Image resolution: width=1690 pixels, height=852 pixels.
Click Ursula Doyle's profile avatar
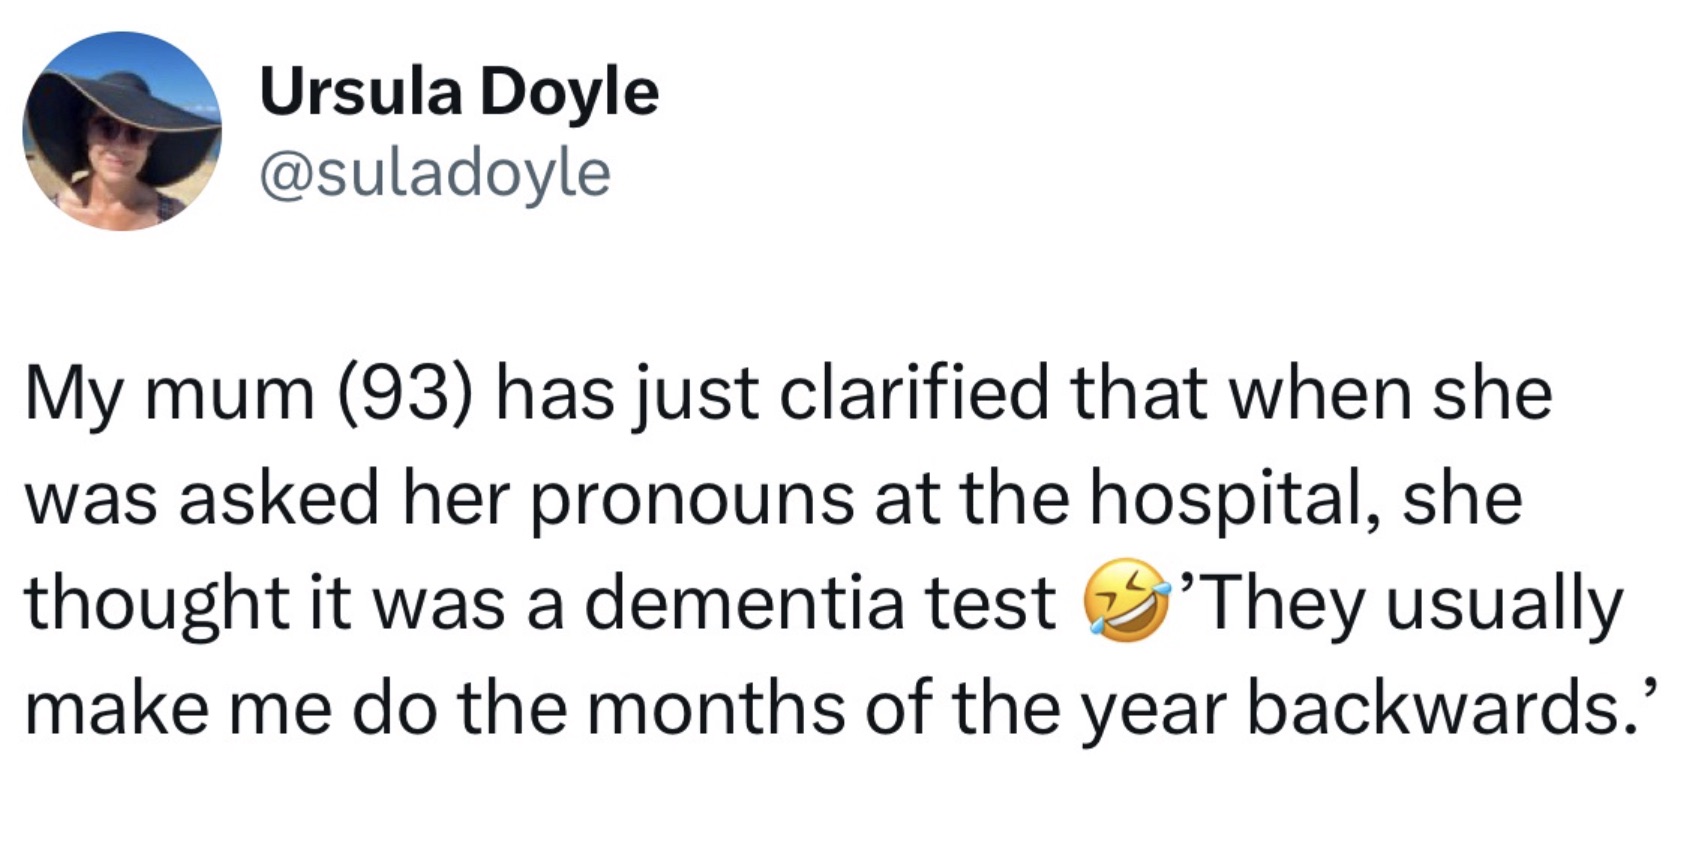122,131
